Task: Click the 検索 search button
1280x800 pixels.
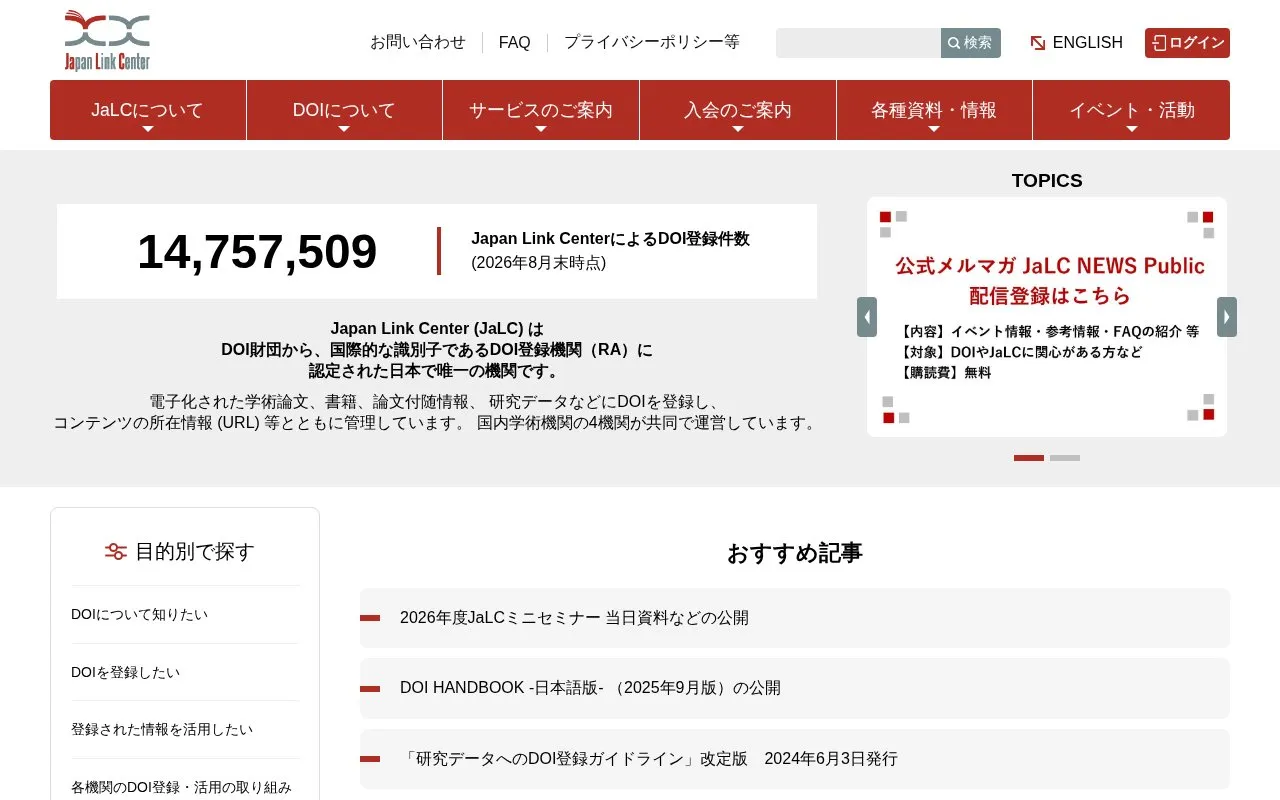Action: pyautogui.click(x=971, y=43)
